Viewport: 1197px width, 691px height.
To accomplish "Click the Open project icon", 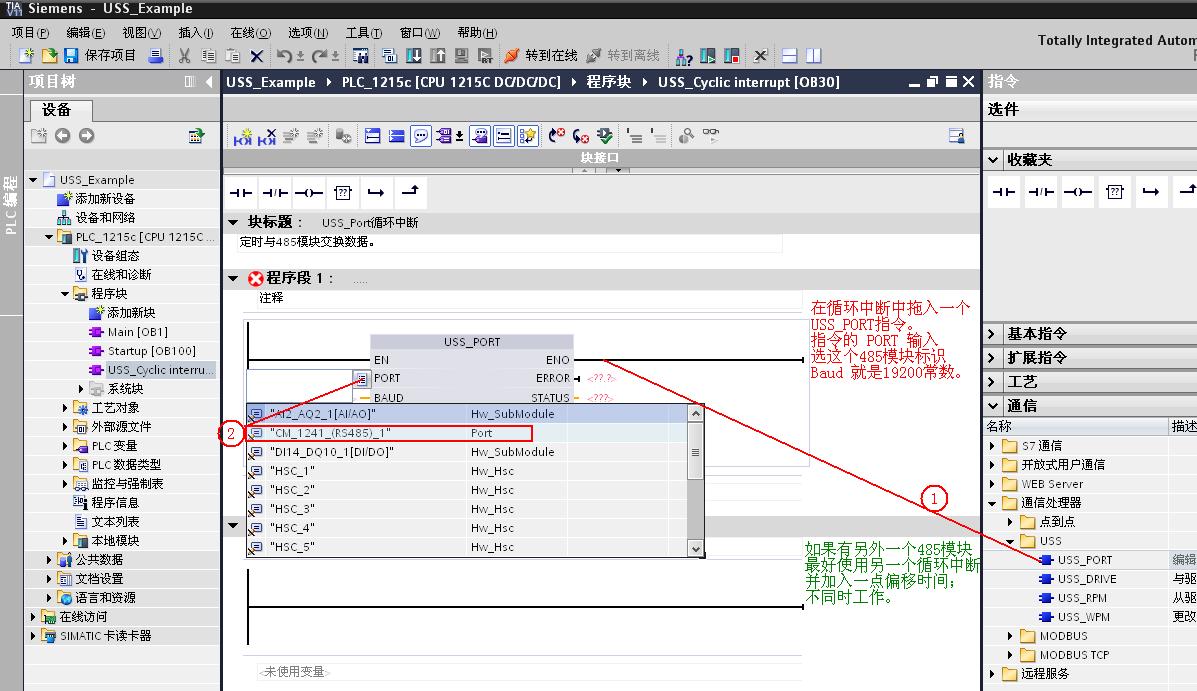I will point(50,56).
